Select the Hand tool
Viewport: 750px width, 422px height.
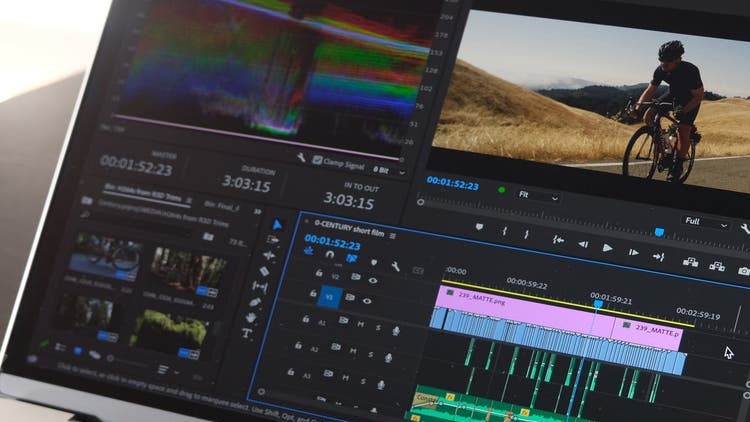(251, 317)
